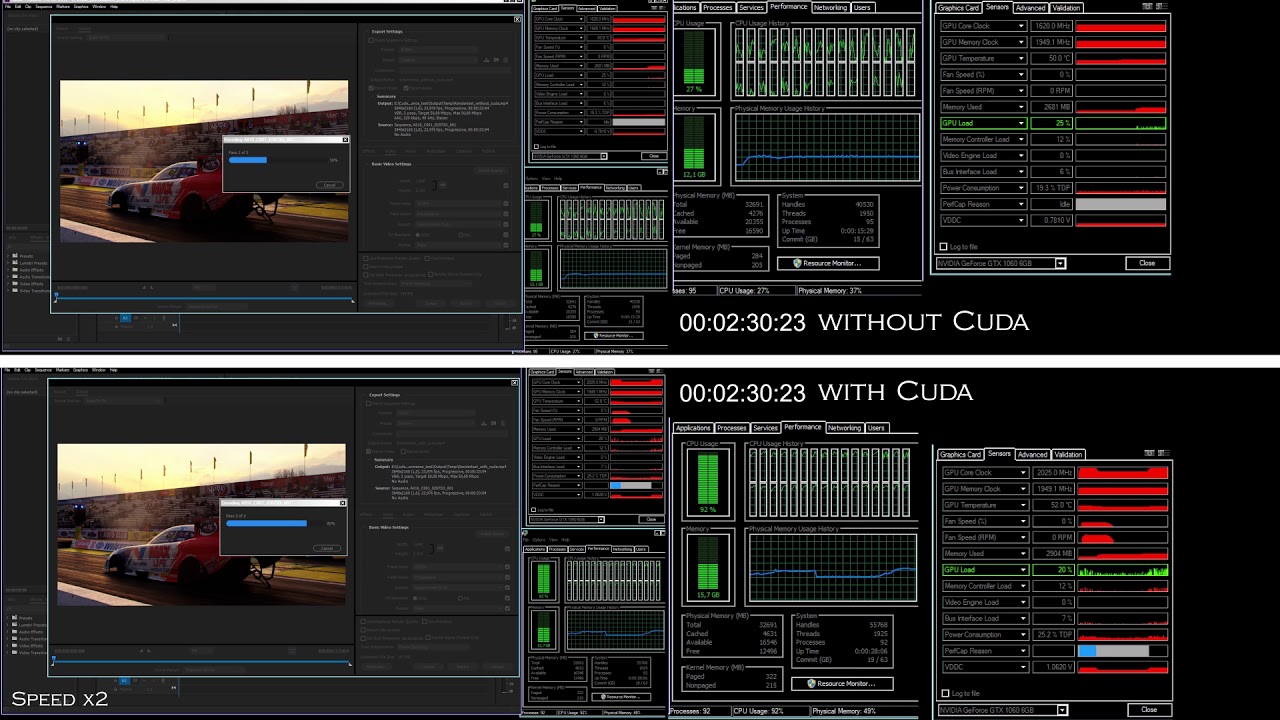The width and height of the screenshot is (1280, 720).
Task: Click the save preset icon in the top Export Settings dialog
Action: (x=486, y=60)
